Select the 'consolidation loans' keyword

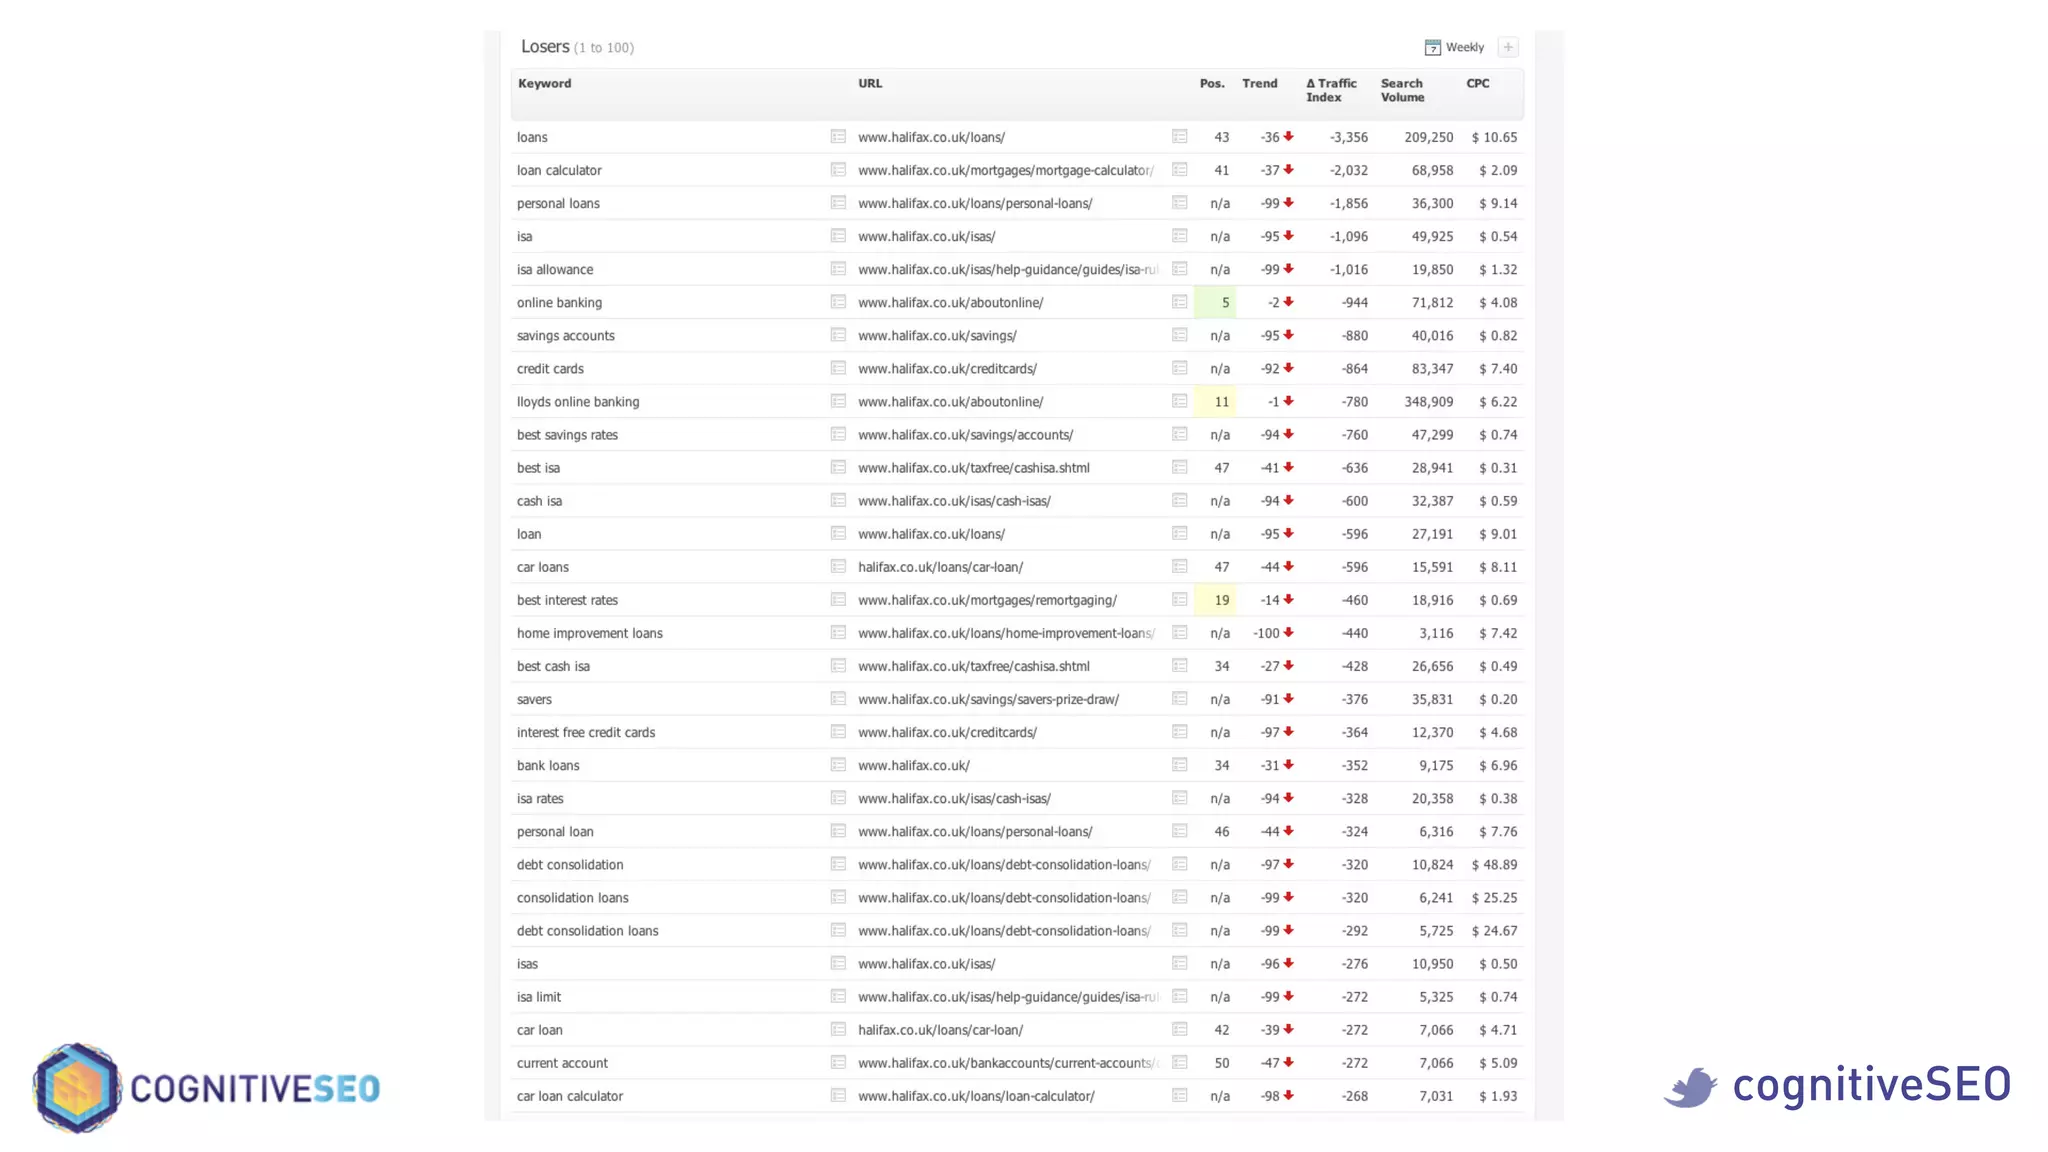coord(573,898)
